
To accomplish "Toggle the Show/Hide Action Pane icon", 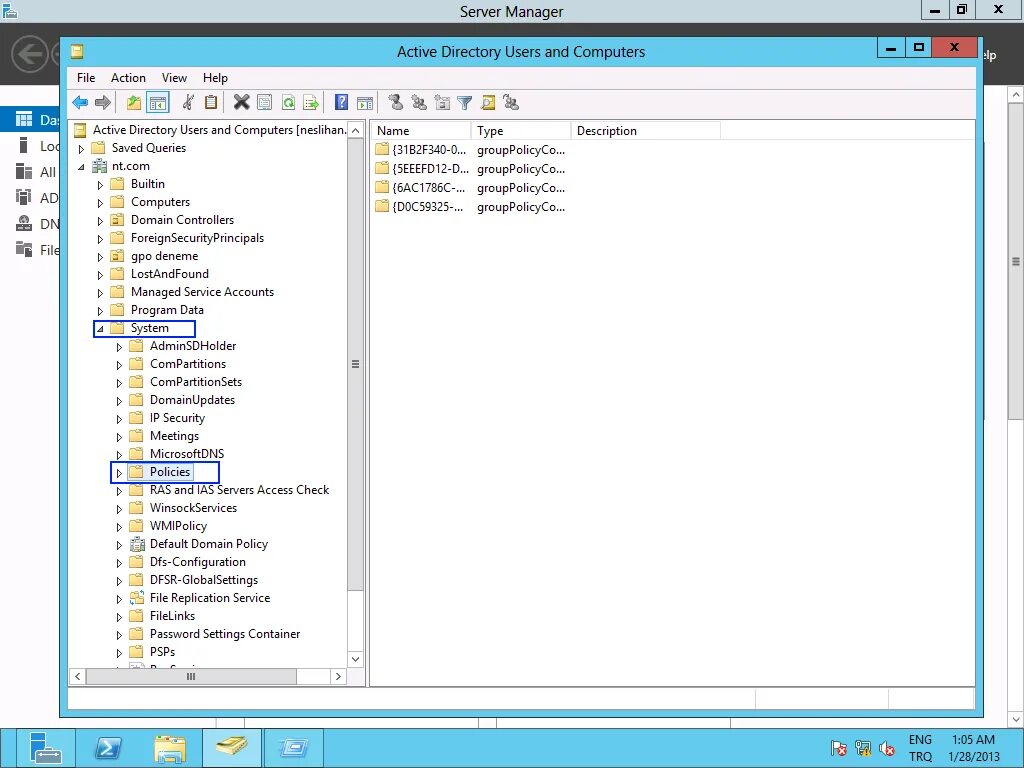I will coord(365,103).
